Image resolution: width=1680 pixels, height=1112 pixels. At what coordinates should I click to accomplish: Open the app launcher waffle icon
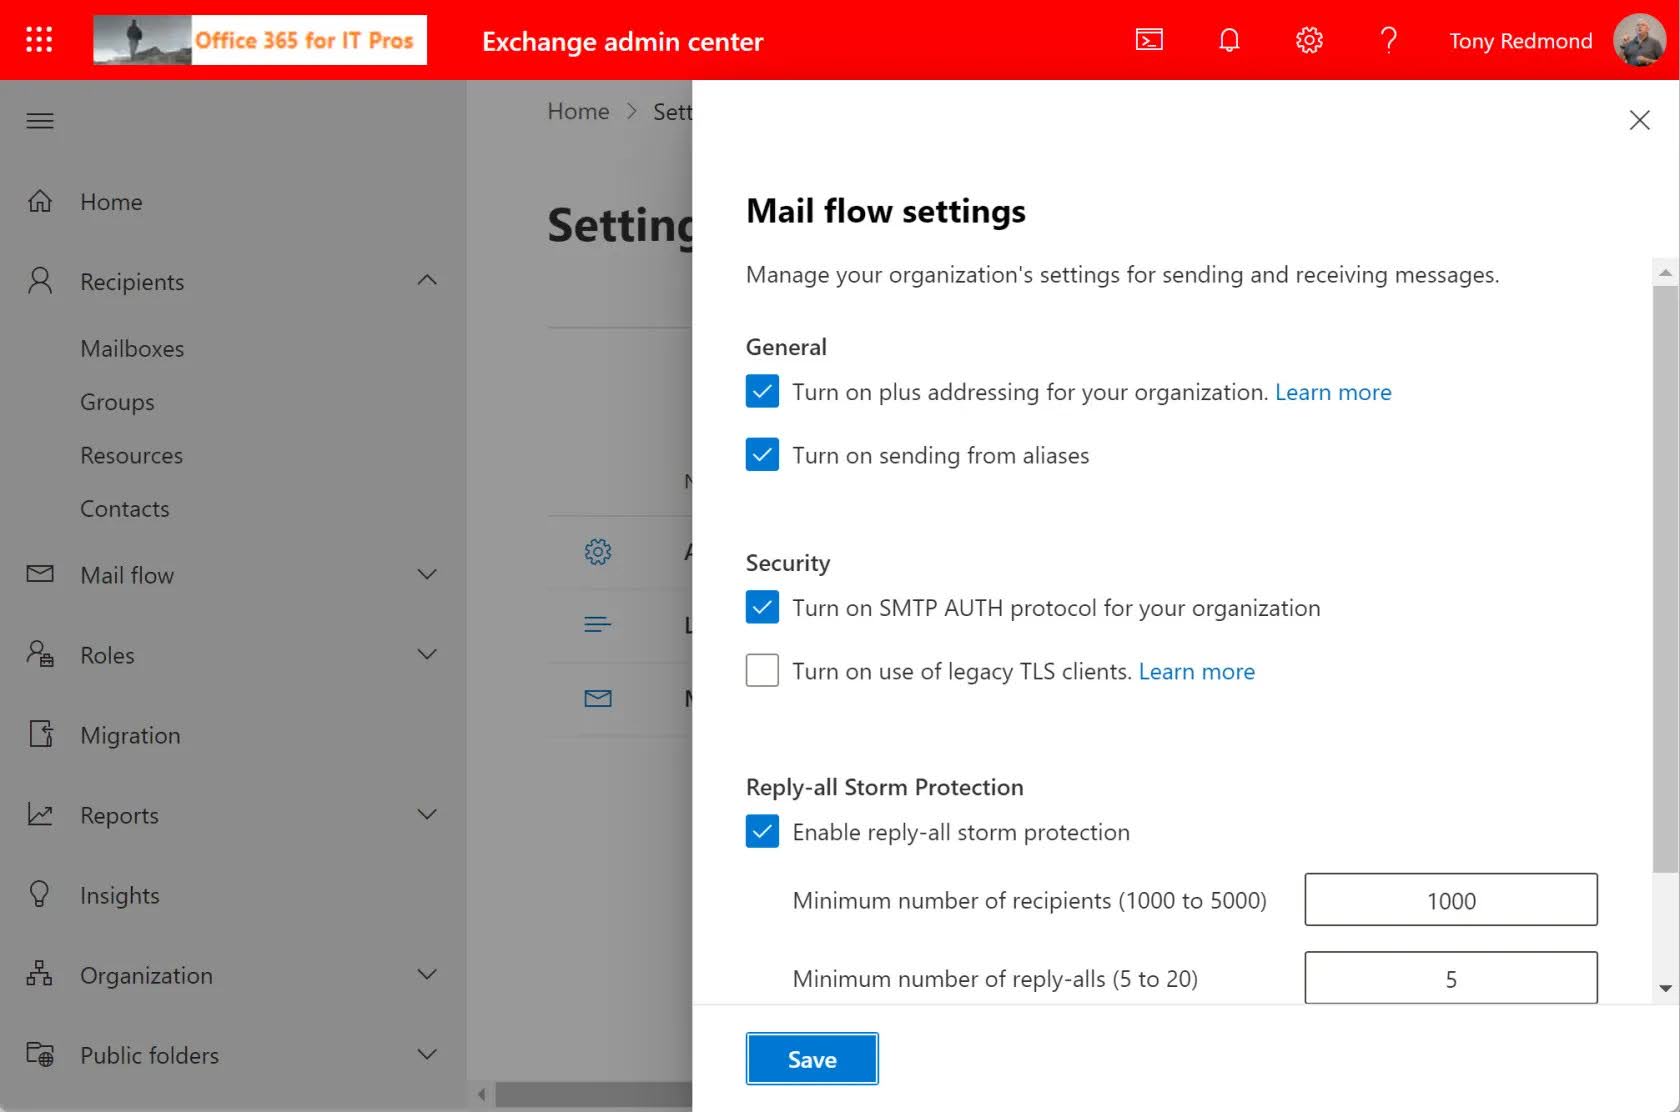(39, 40)
